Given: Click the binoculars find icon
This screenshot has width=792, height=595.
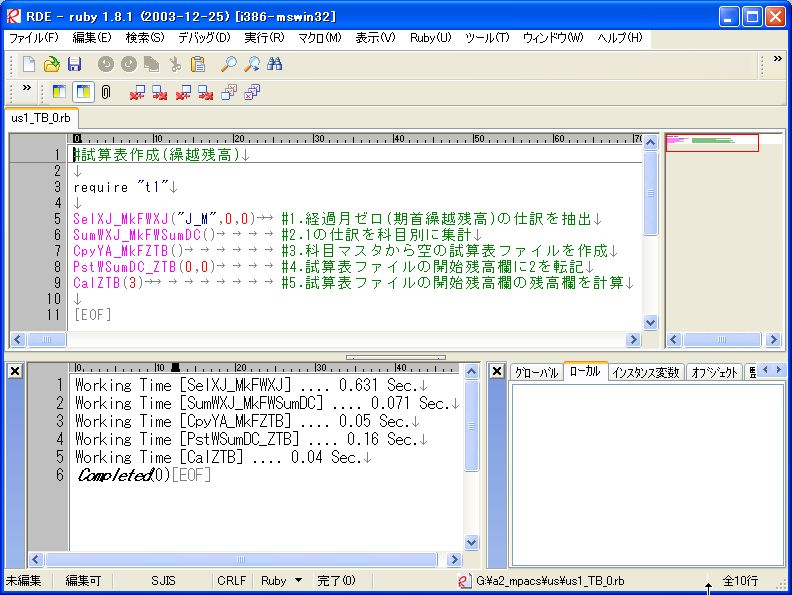Looking at the screenshot, I should tap(274, 64).
